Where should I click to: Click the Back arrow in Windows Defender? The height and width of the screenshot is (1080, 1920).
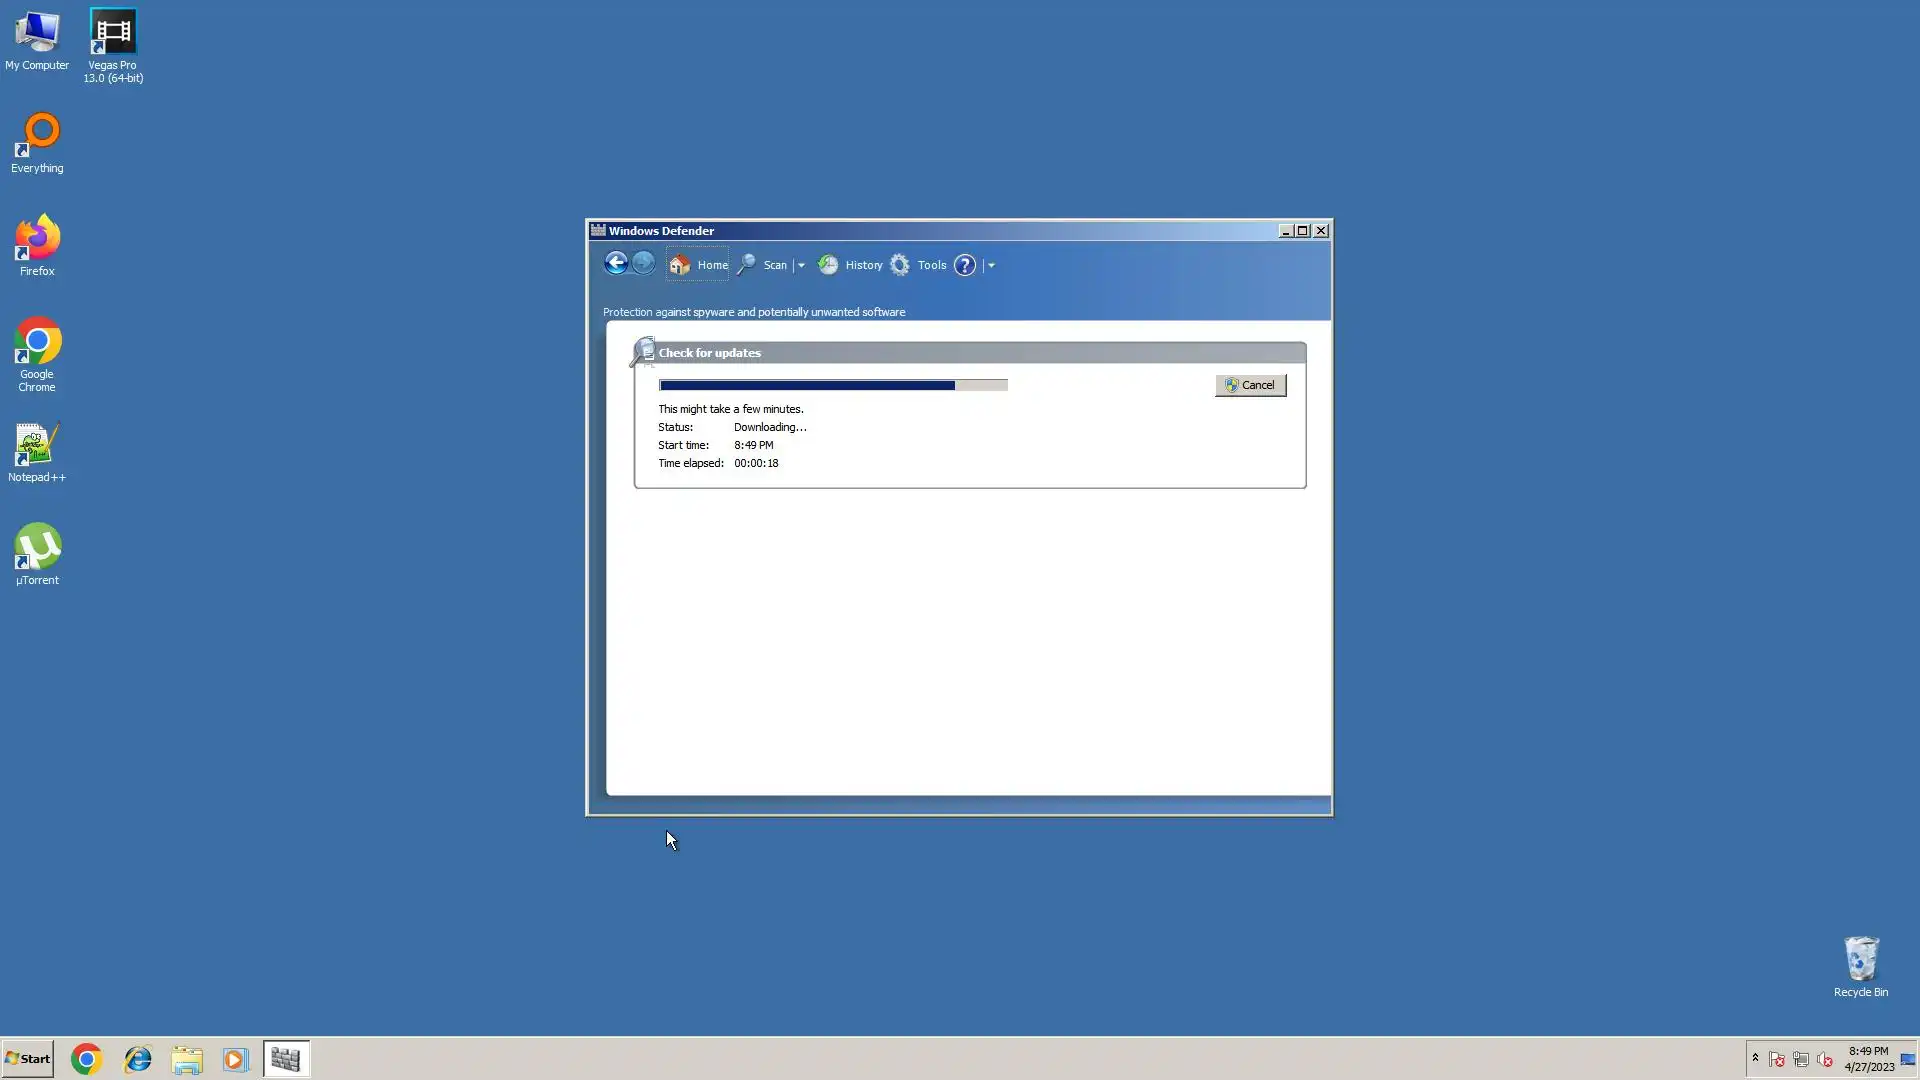616,264
